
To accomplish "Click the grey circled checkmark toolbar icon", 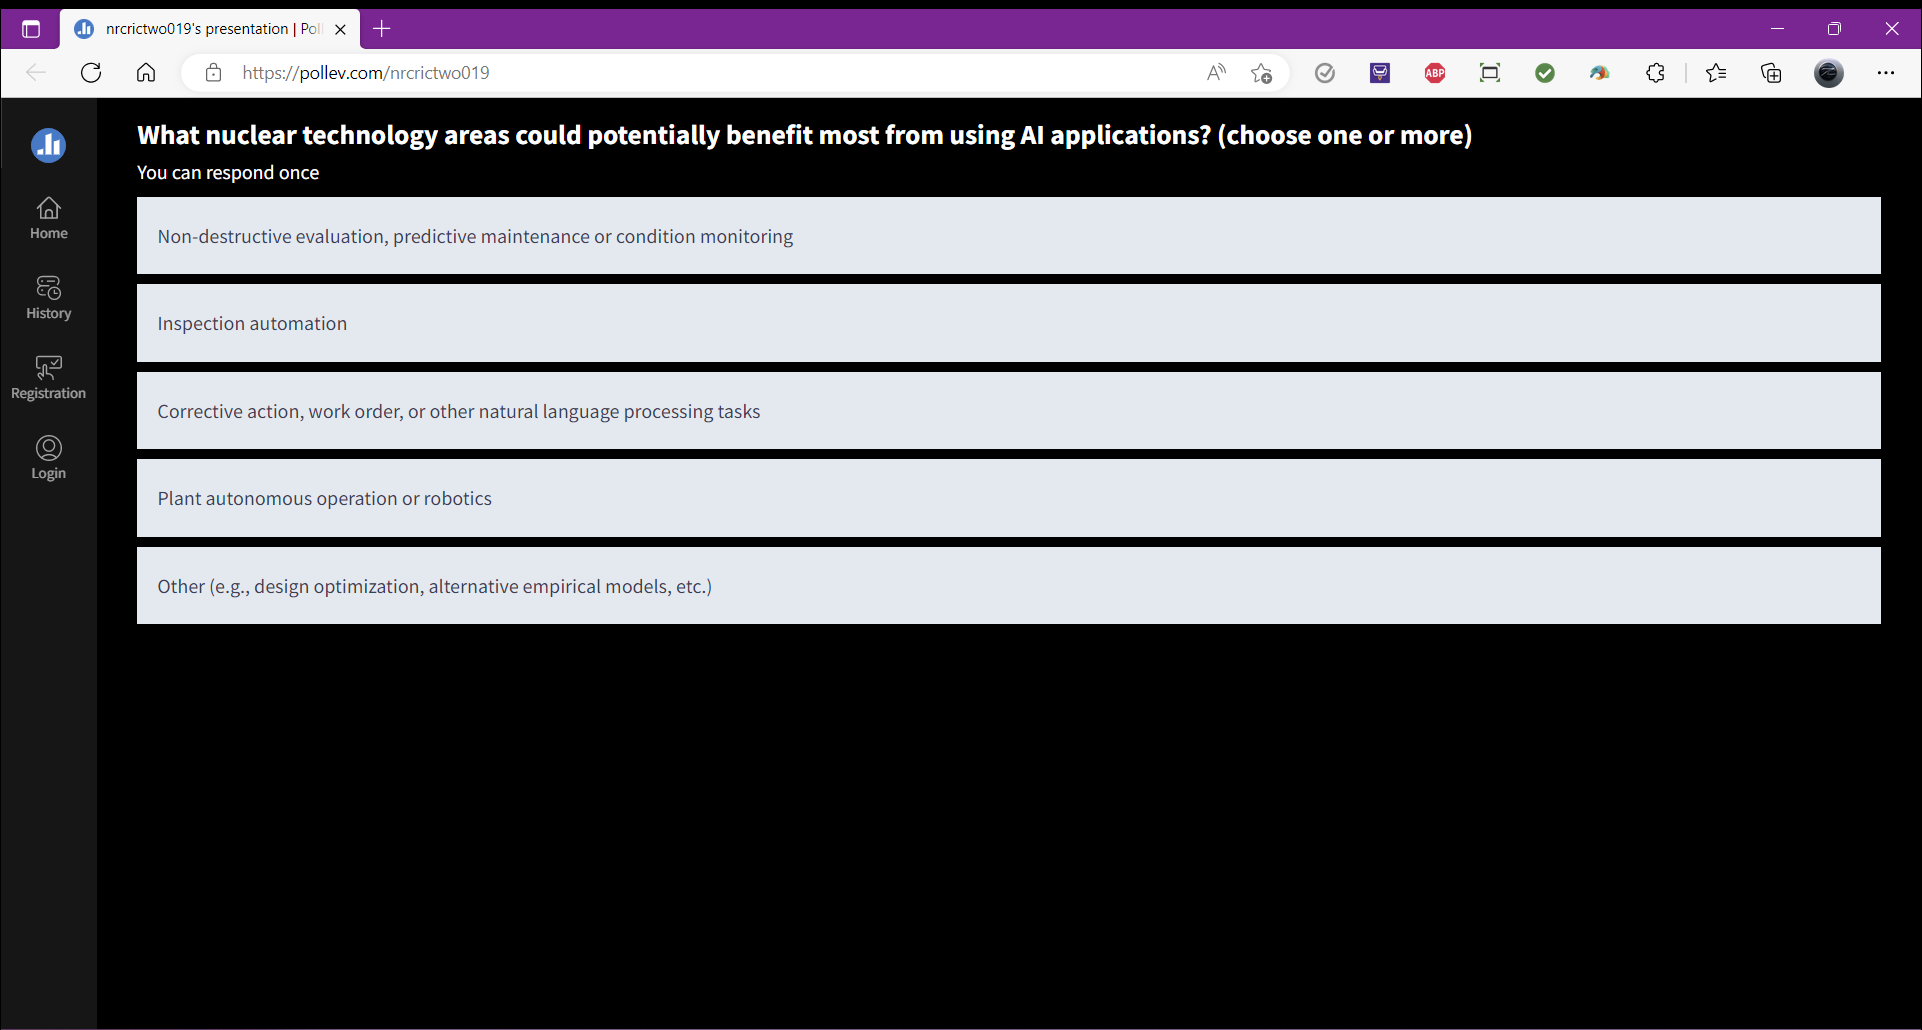I will [x=1325, y=73].
